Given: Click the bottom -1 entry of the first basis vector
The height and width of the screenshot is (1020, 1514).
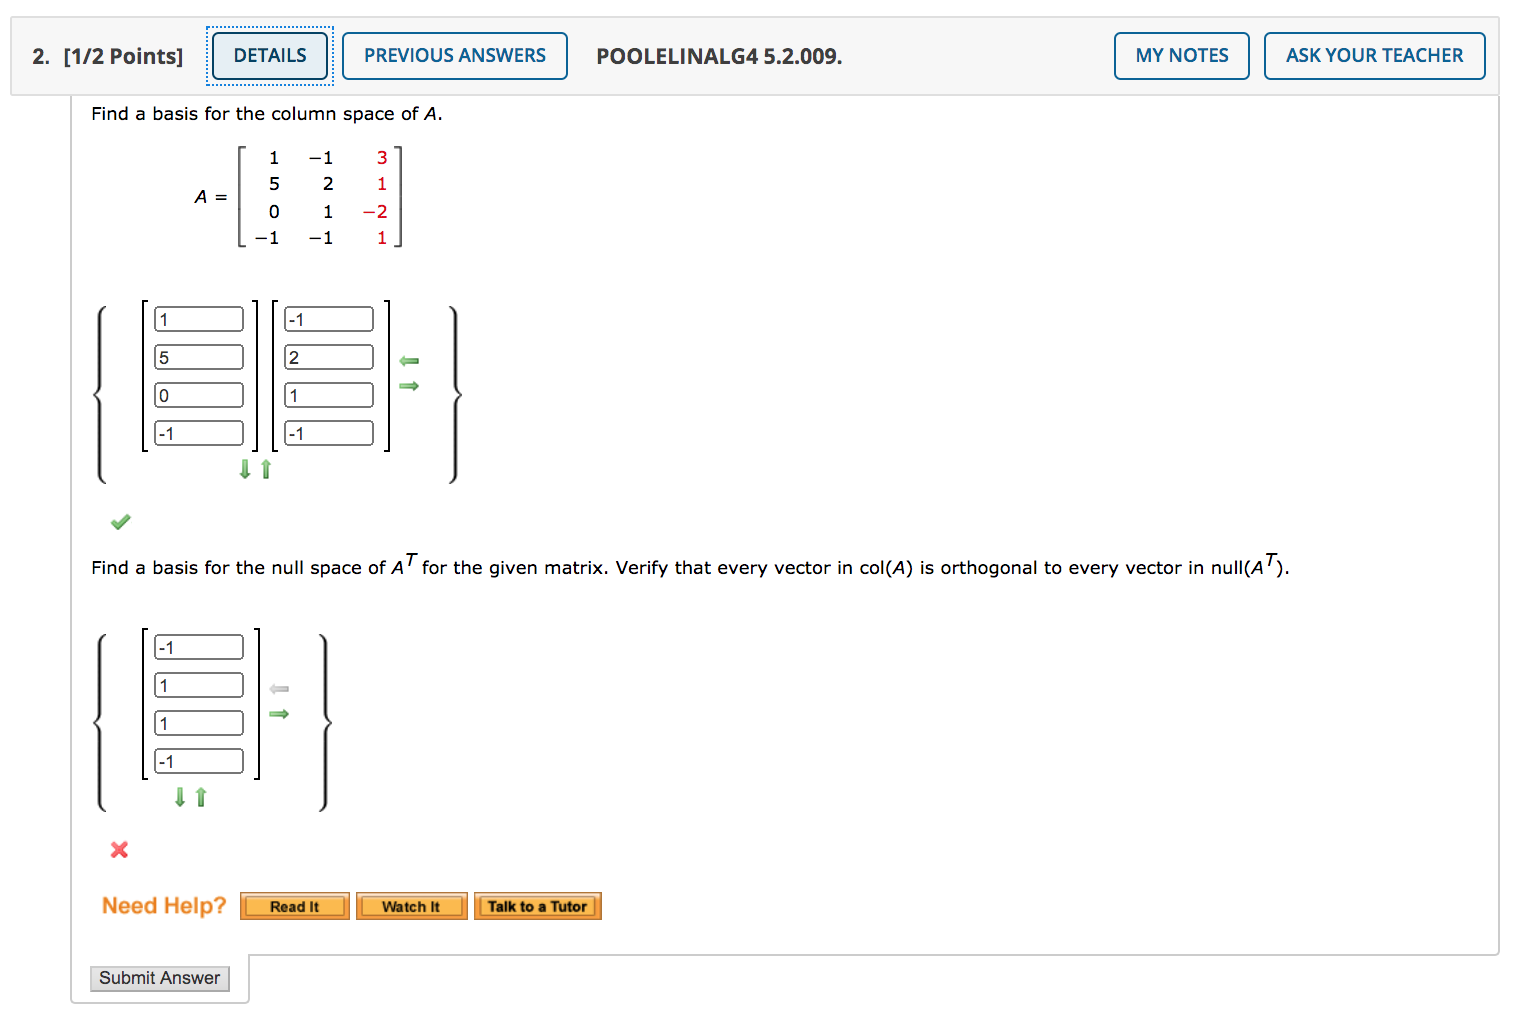Looking at the screenshot, I should (198, 432).
